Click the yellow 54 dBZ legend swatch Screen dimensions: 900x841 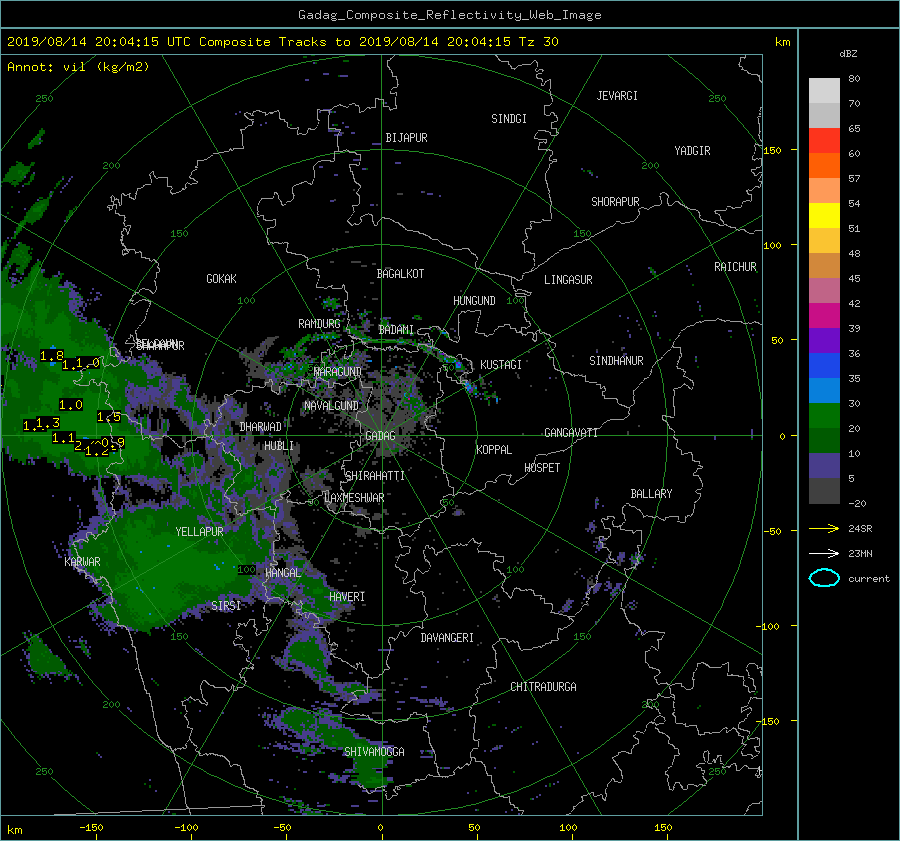tap(824, 215)
